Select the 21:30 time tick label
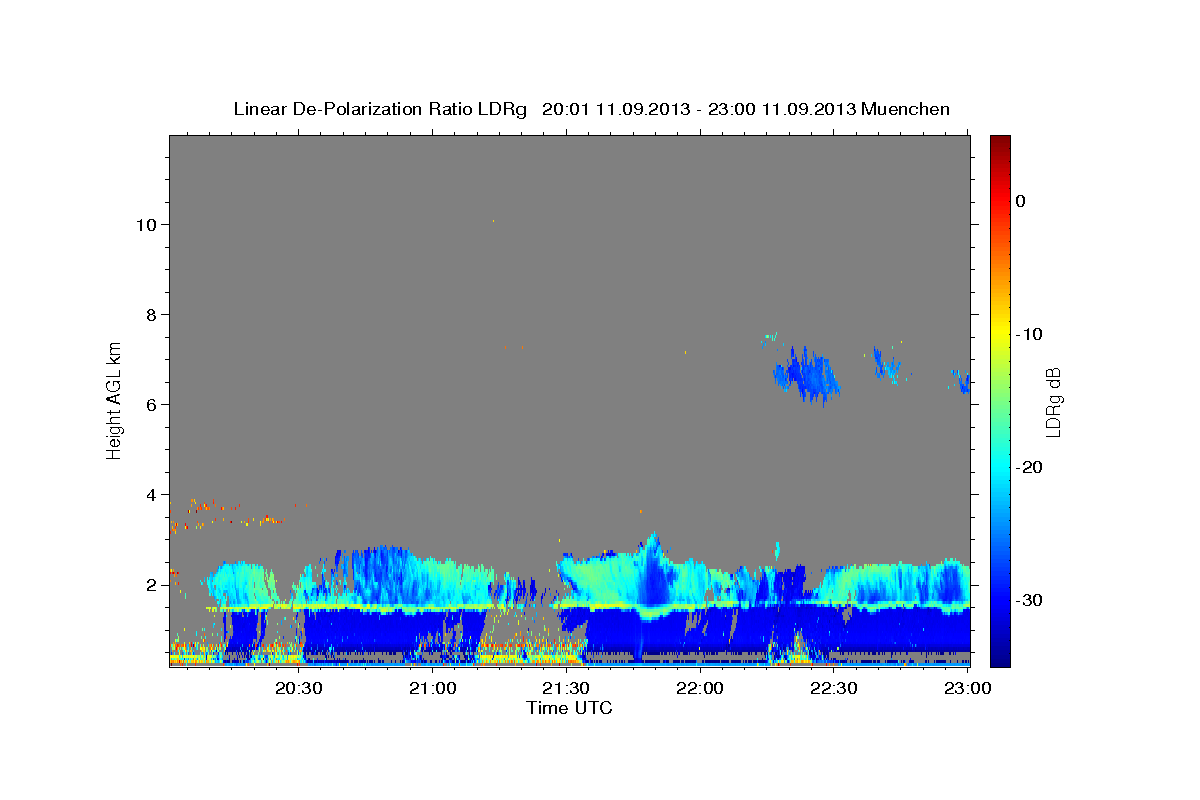 (x=566, y=688)
